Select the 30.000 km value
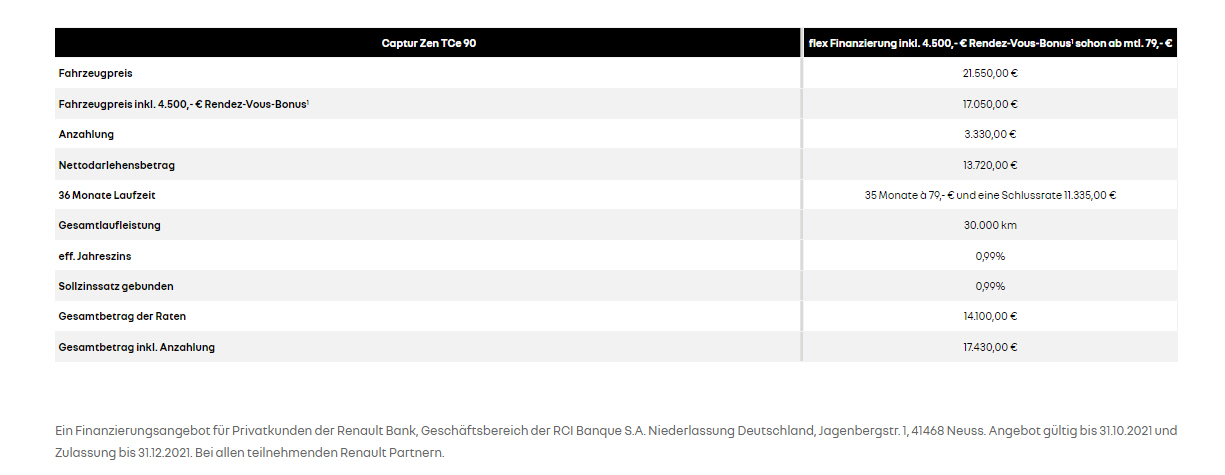 (990, 225)
